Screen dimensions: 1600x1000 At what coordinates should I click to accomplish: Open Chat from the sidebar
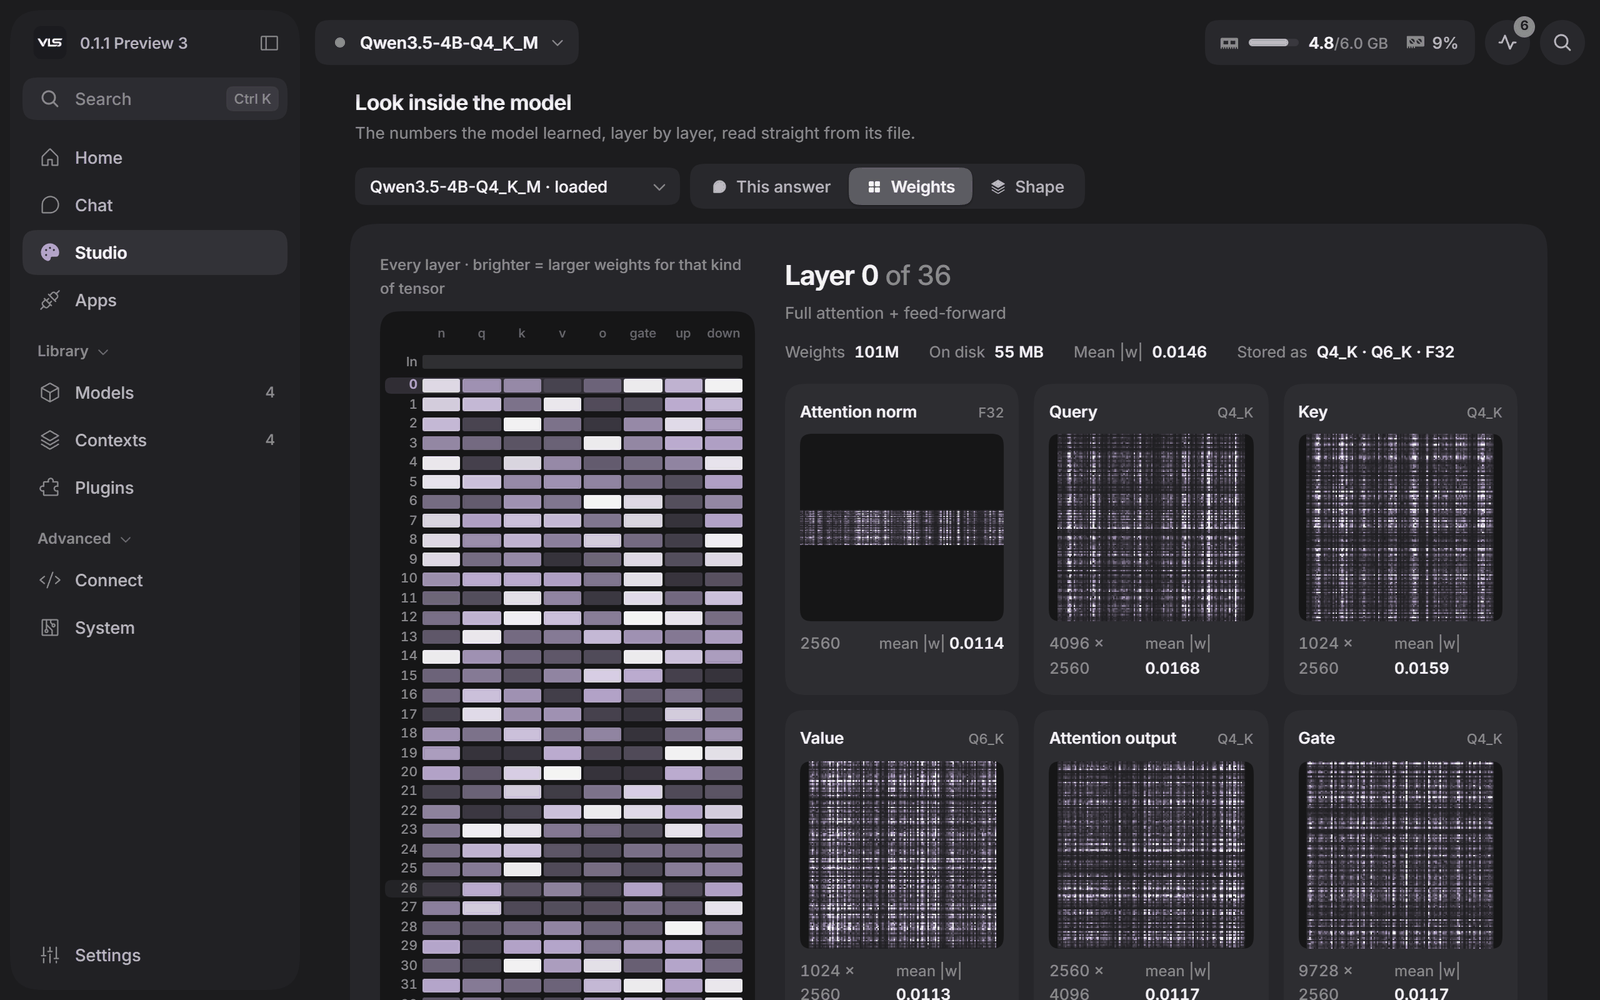click(x=155, y=205)
